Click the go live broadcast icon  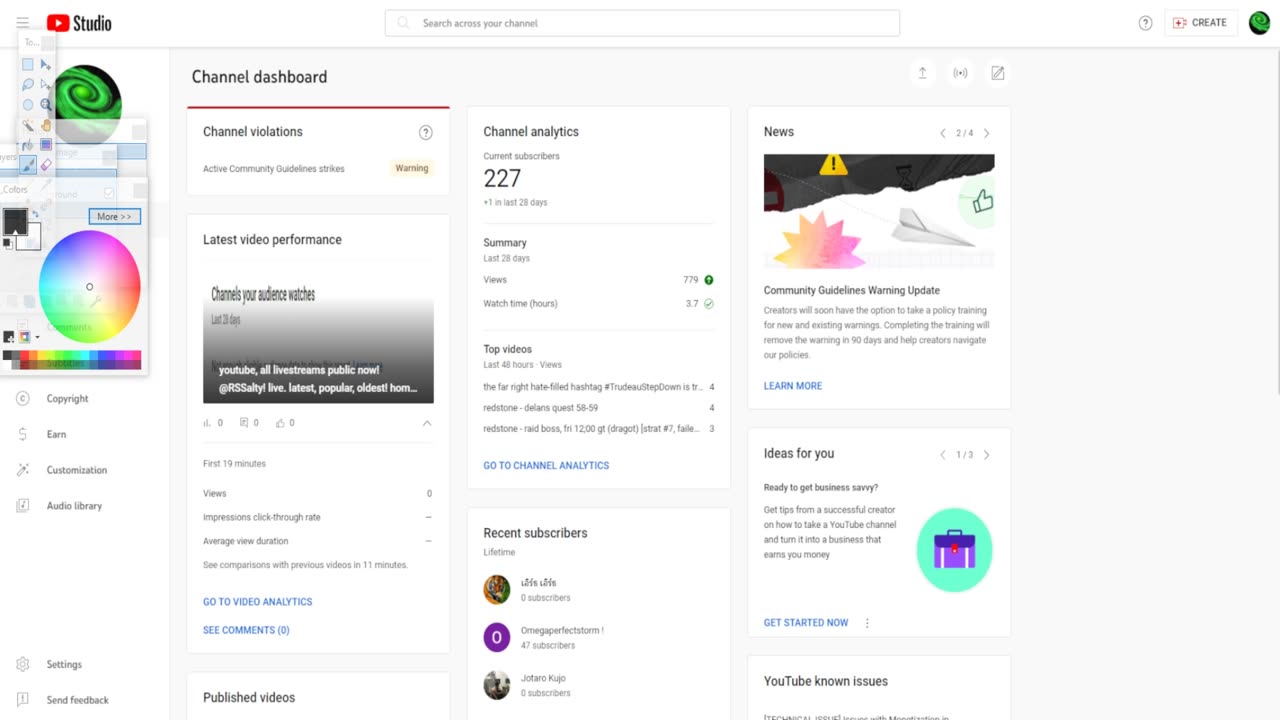click(x=960, y=73)
